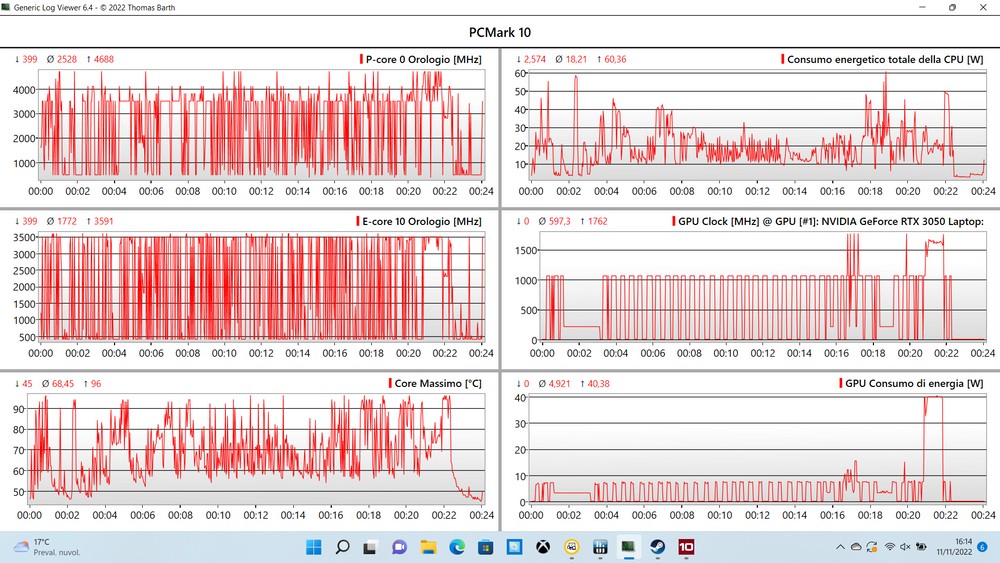
Task: Launch the Chat app on the taskbar
Action: (x=399, y=547)
